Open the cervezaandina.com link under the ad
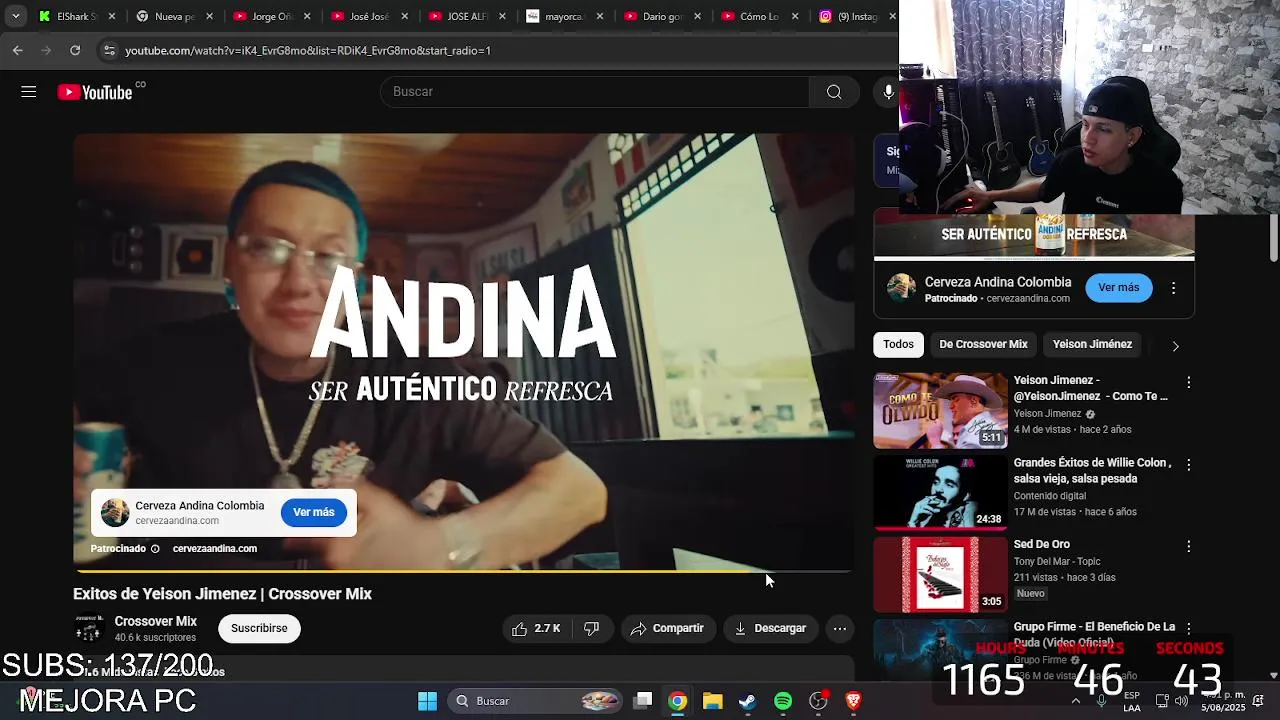The width and height of the screenshot is (1280, 720). (215, 548)
